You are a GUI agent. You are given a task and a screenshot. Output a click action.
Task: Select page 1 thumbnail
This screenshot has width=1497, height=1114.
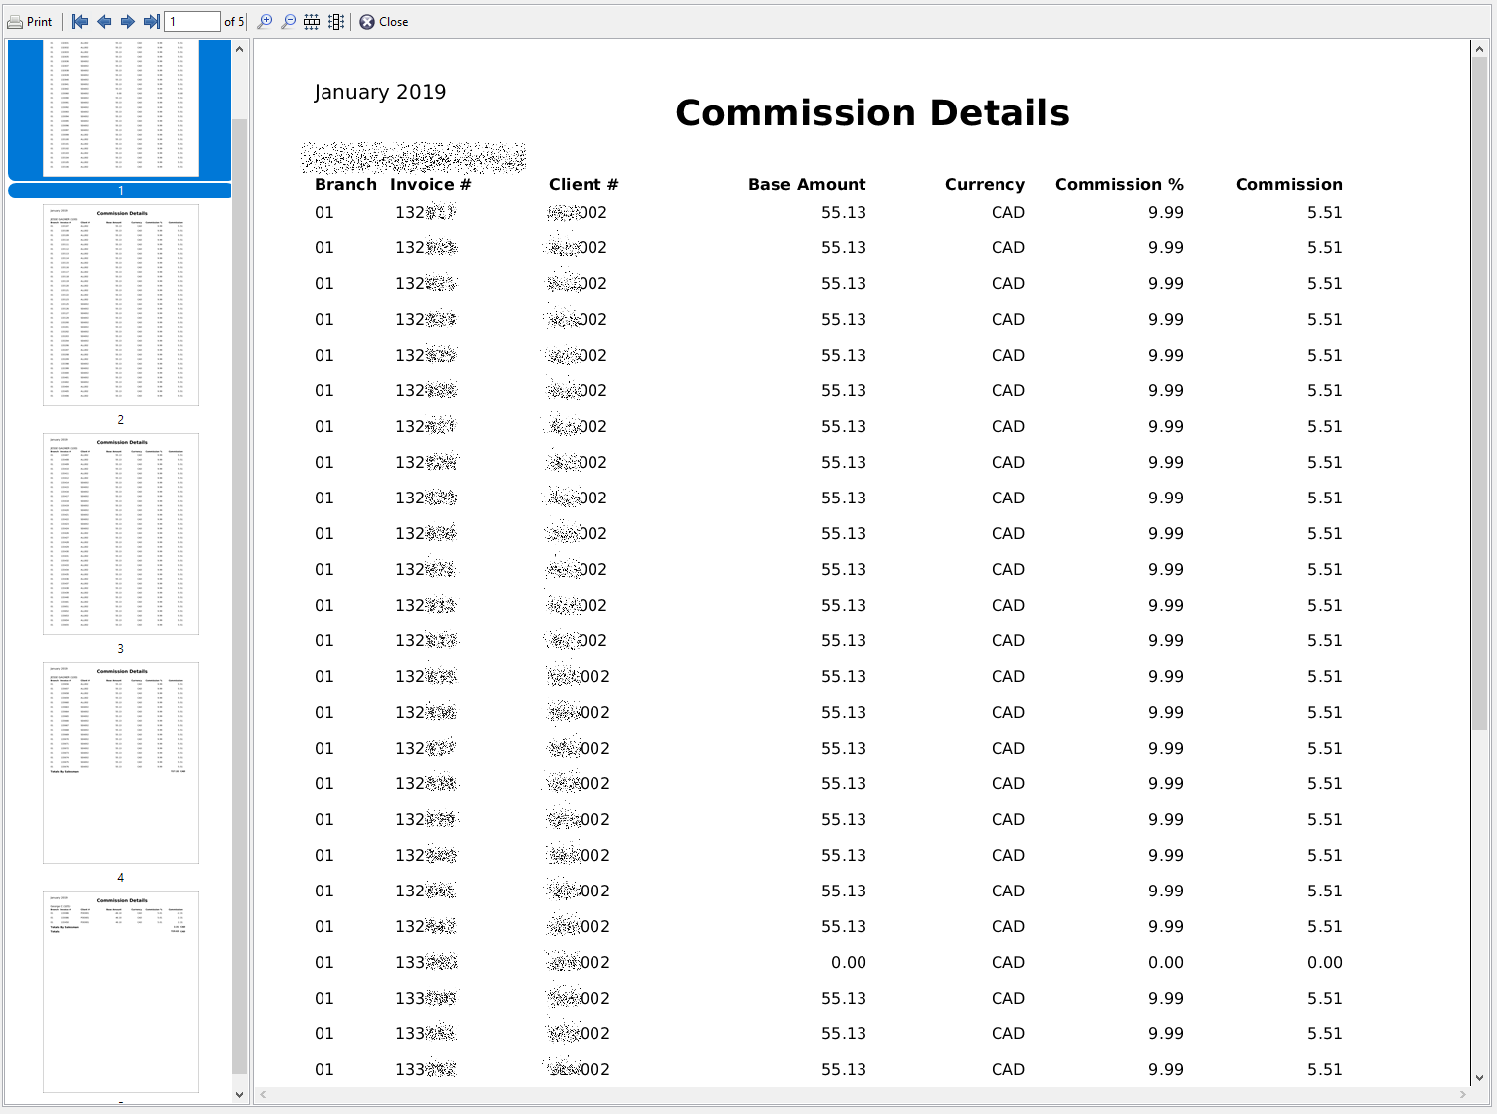coord(120,109)
